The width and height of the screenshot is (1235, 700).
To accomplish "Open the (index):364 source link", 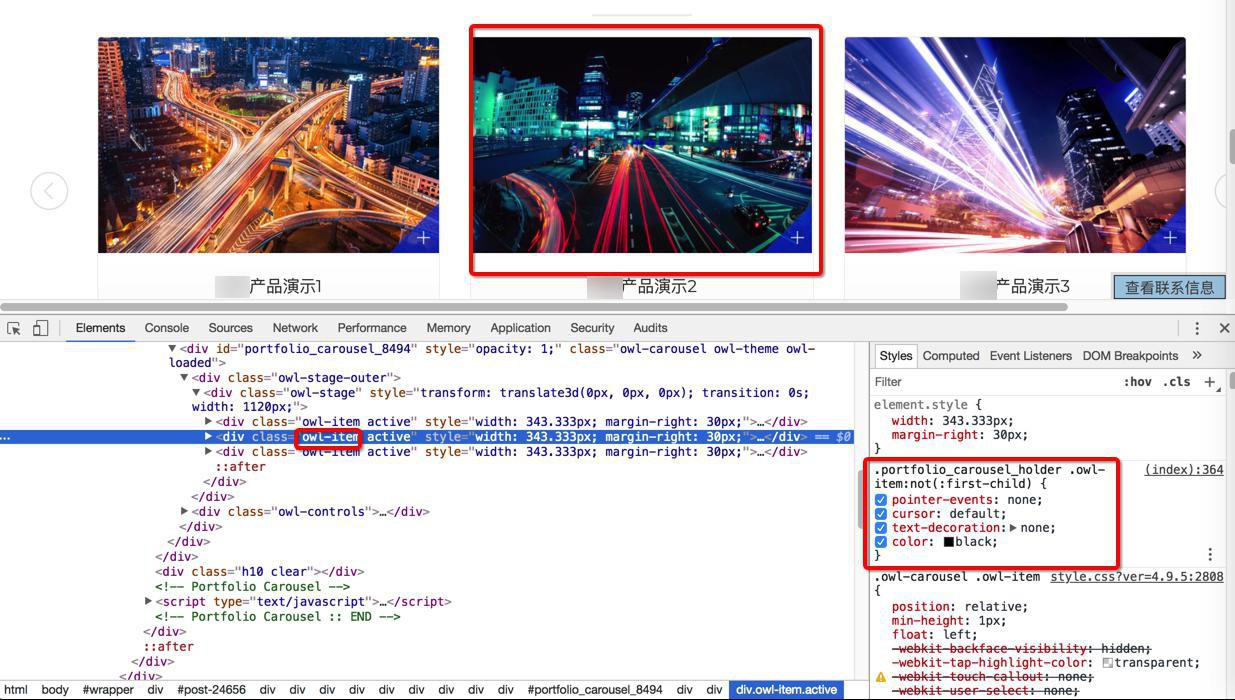I will [1184, 470].
